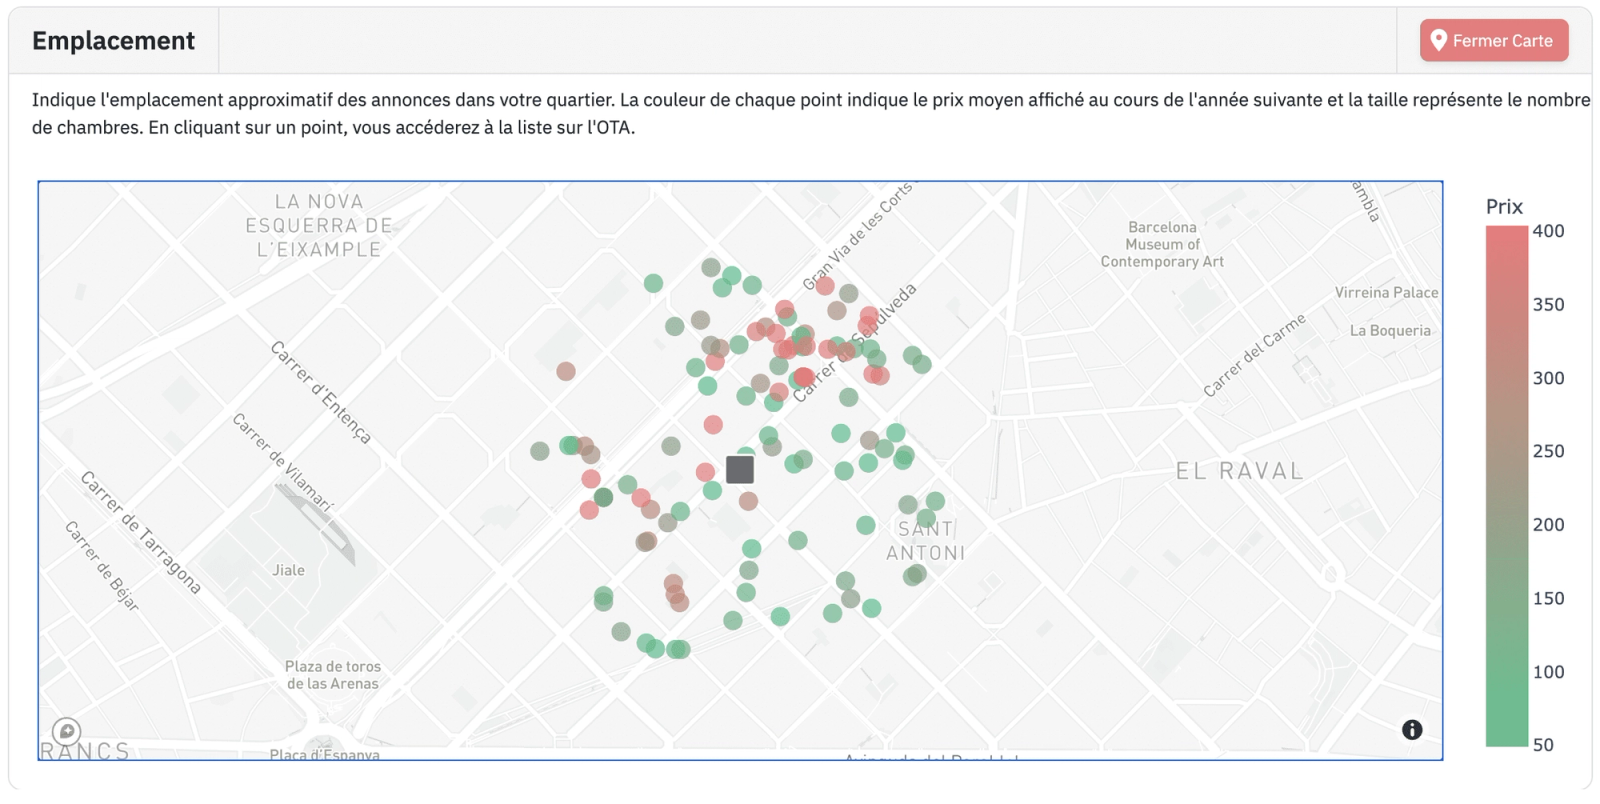Open the map info icon
This screenshot has width=1600, height=804.
click(1411, 730)
